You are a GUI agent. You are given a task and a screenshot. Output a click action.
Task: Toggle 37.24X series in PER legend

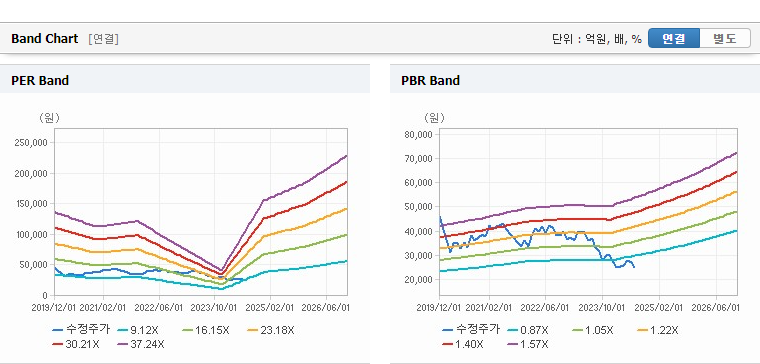tap(141, 344)
